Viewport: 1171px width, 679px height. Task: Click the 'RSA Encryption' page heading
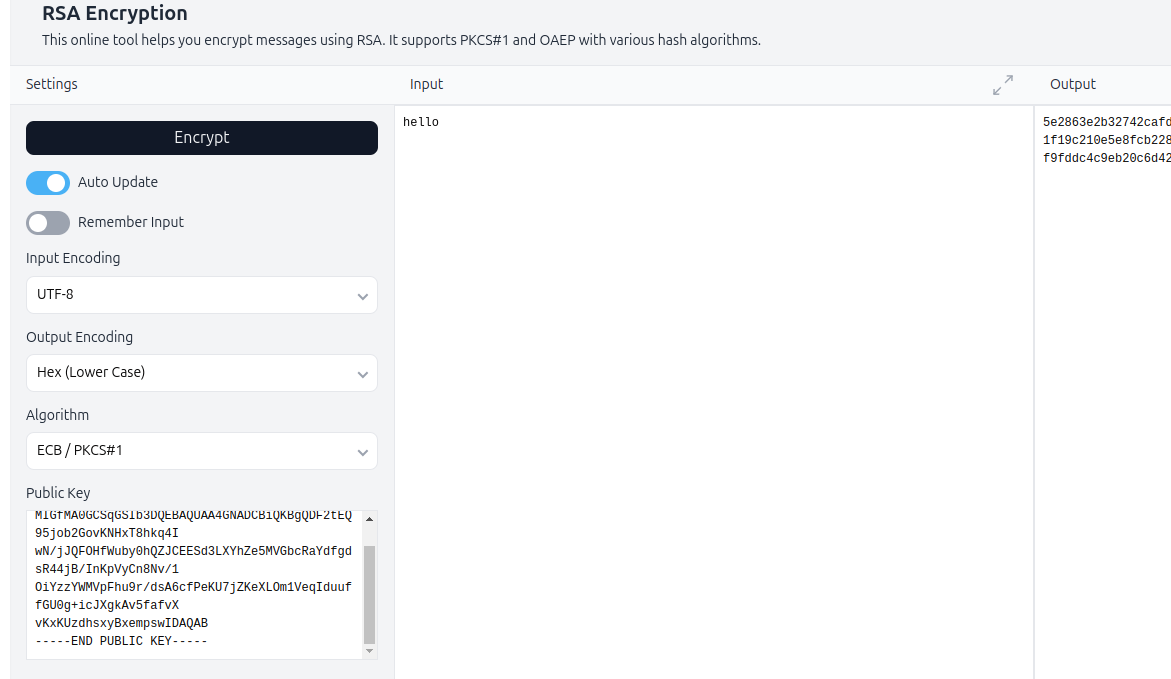tap(115, 13)
